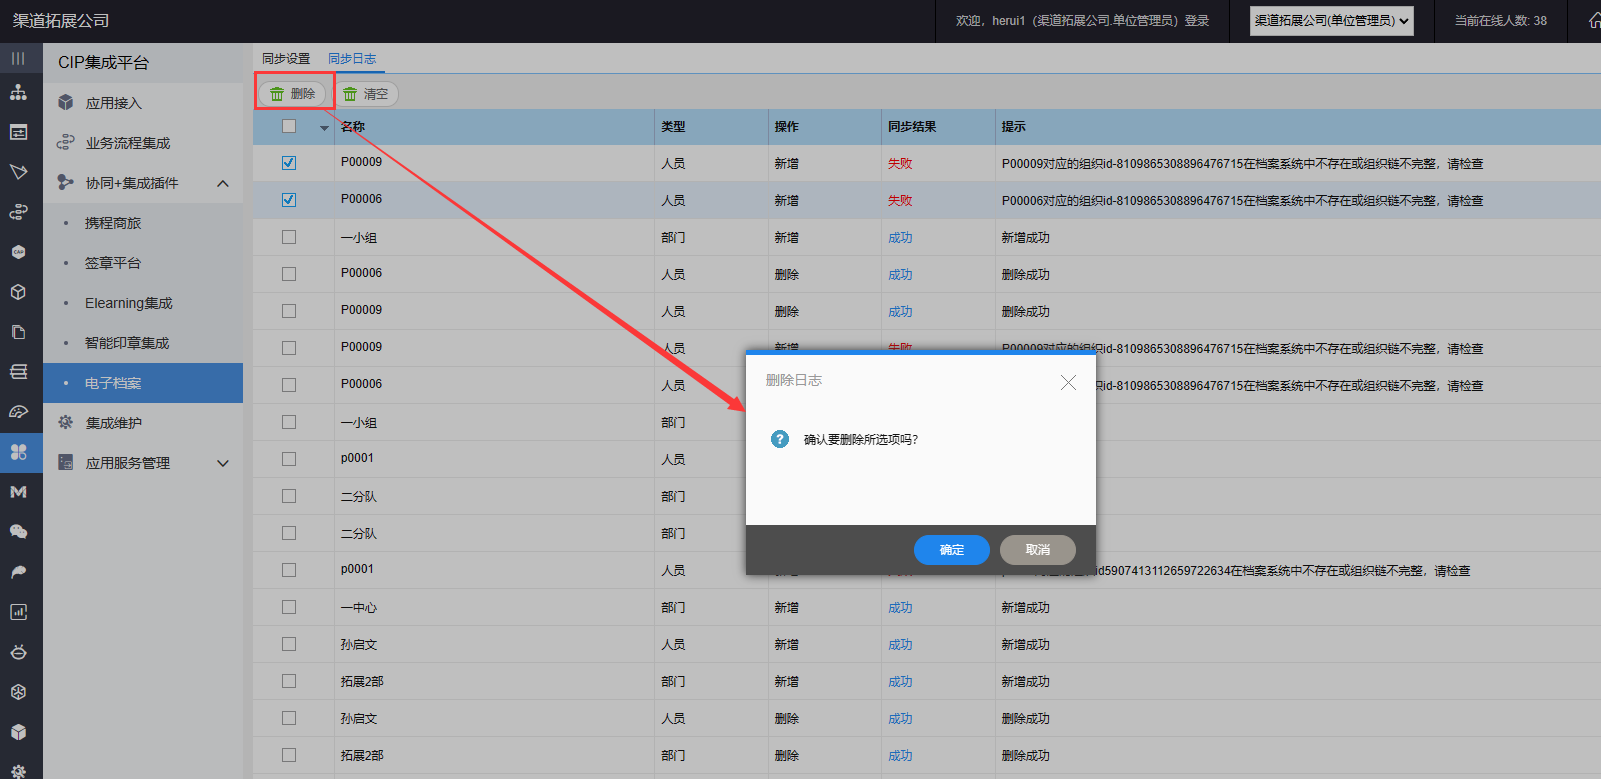The height and width of the screenshot is (779, 1601).
Task: Click the CAP hexagon icon in the left rail
Action: click(x=18, y=252)
